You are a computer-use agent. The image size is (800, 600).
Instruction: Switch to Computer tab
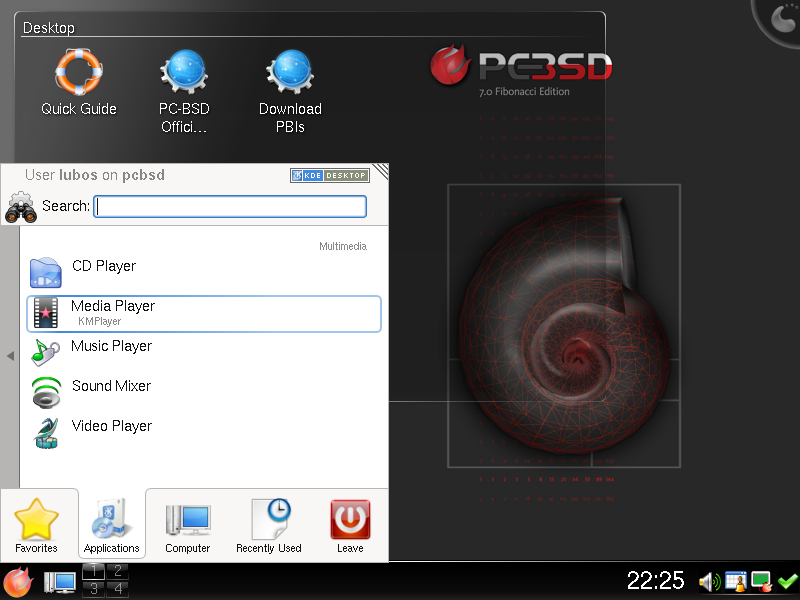click(187, 526)
